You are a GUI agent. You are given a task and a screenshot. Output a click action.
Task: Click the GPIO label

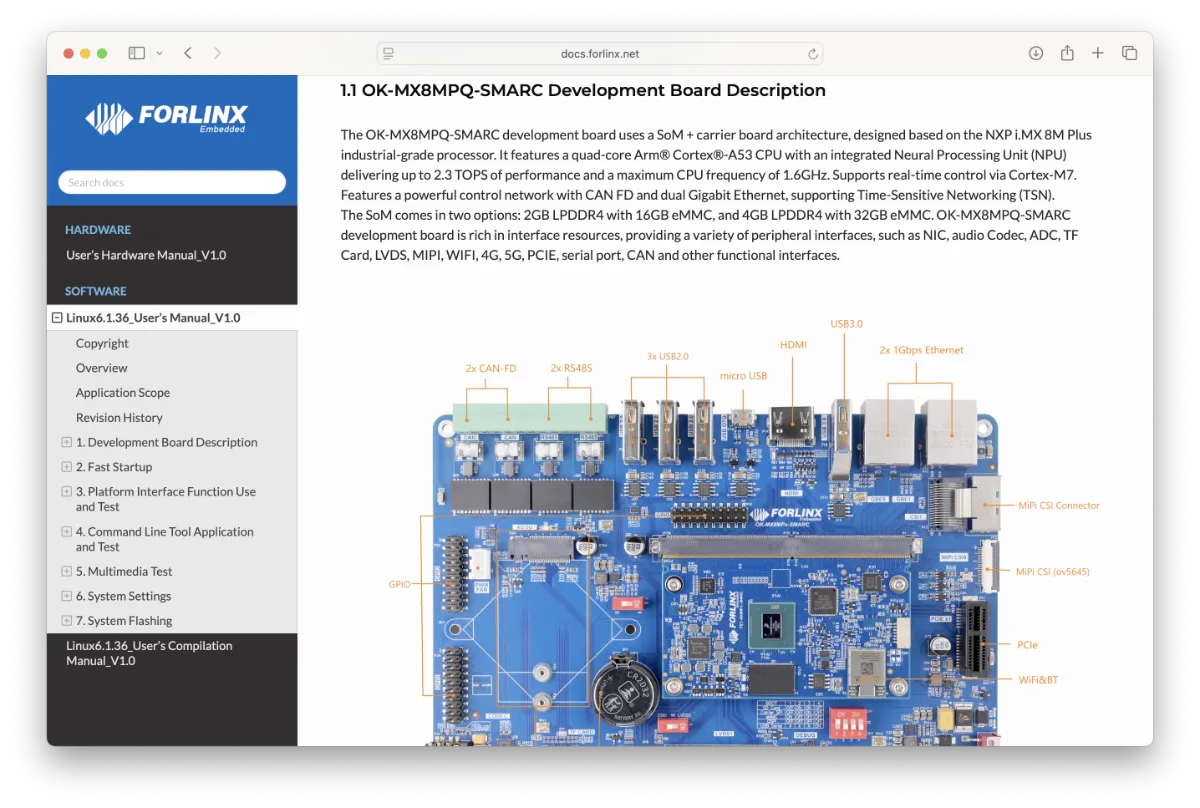coord(400,584)
